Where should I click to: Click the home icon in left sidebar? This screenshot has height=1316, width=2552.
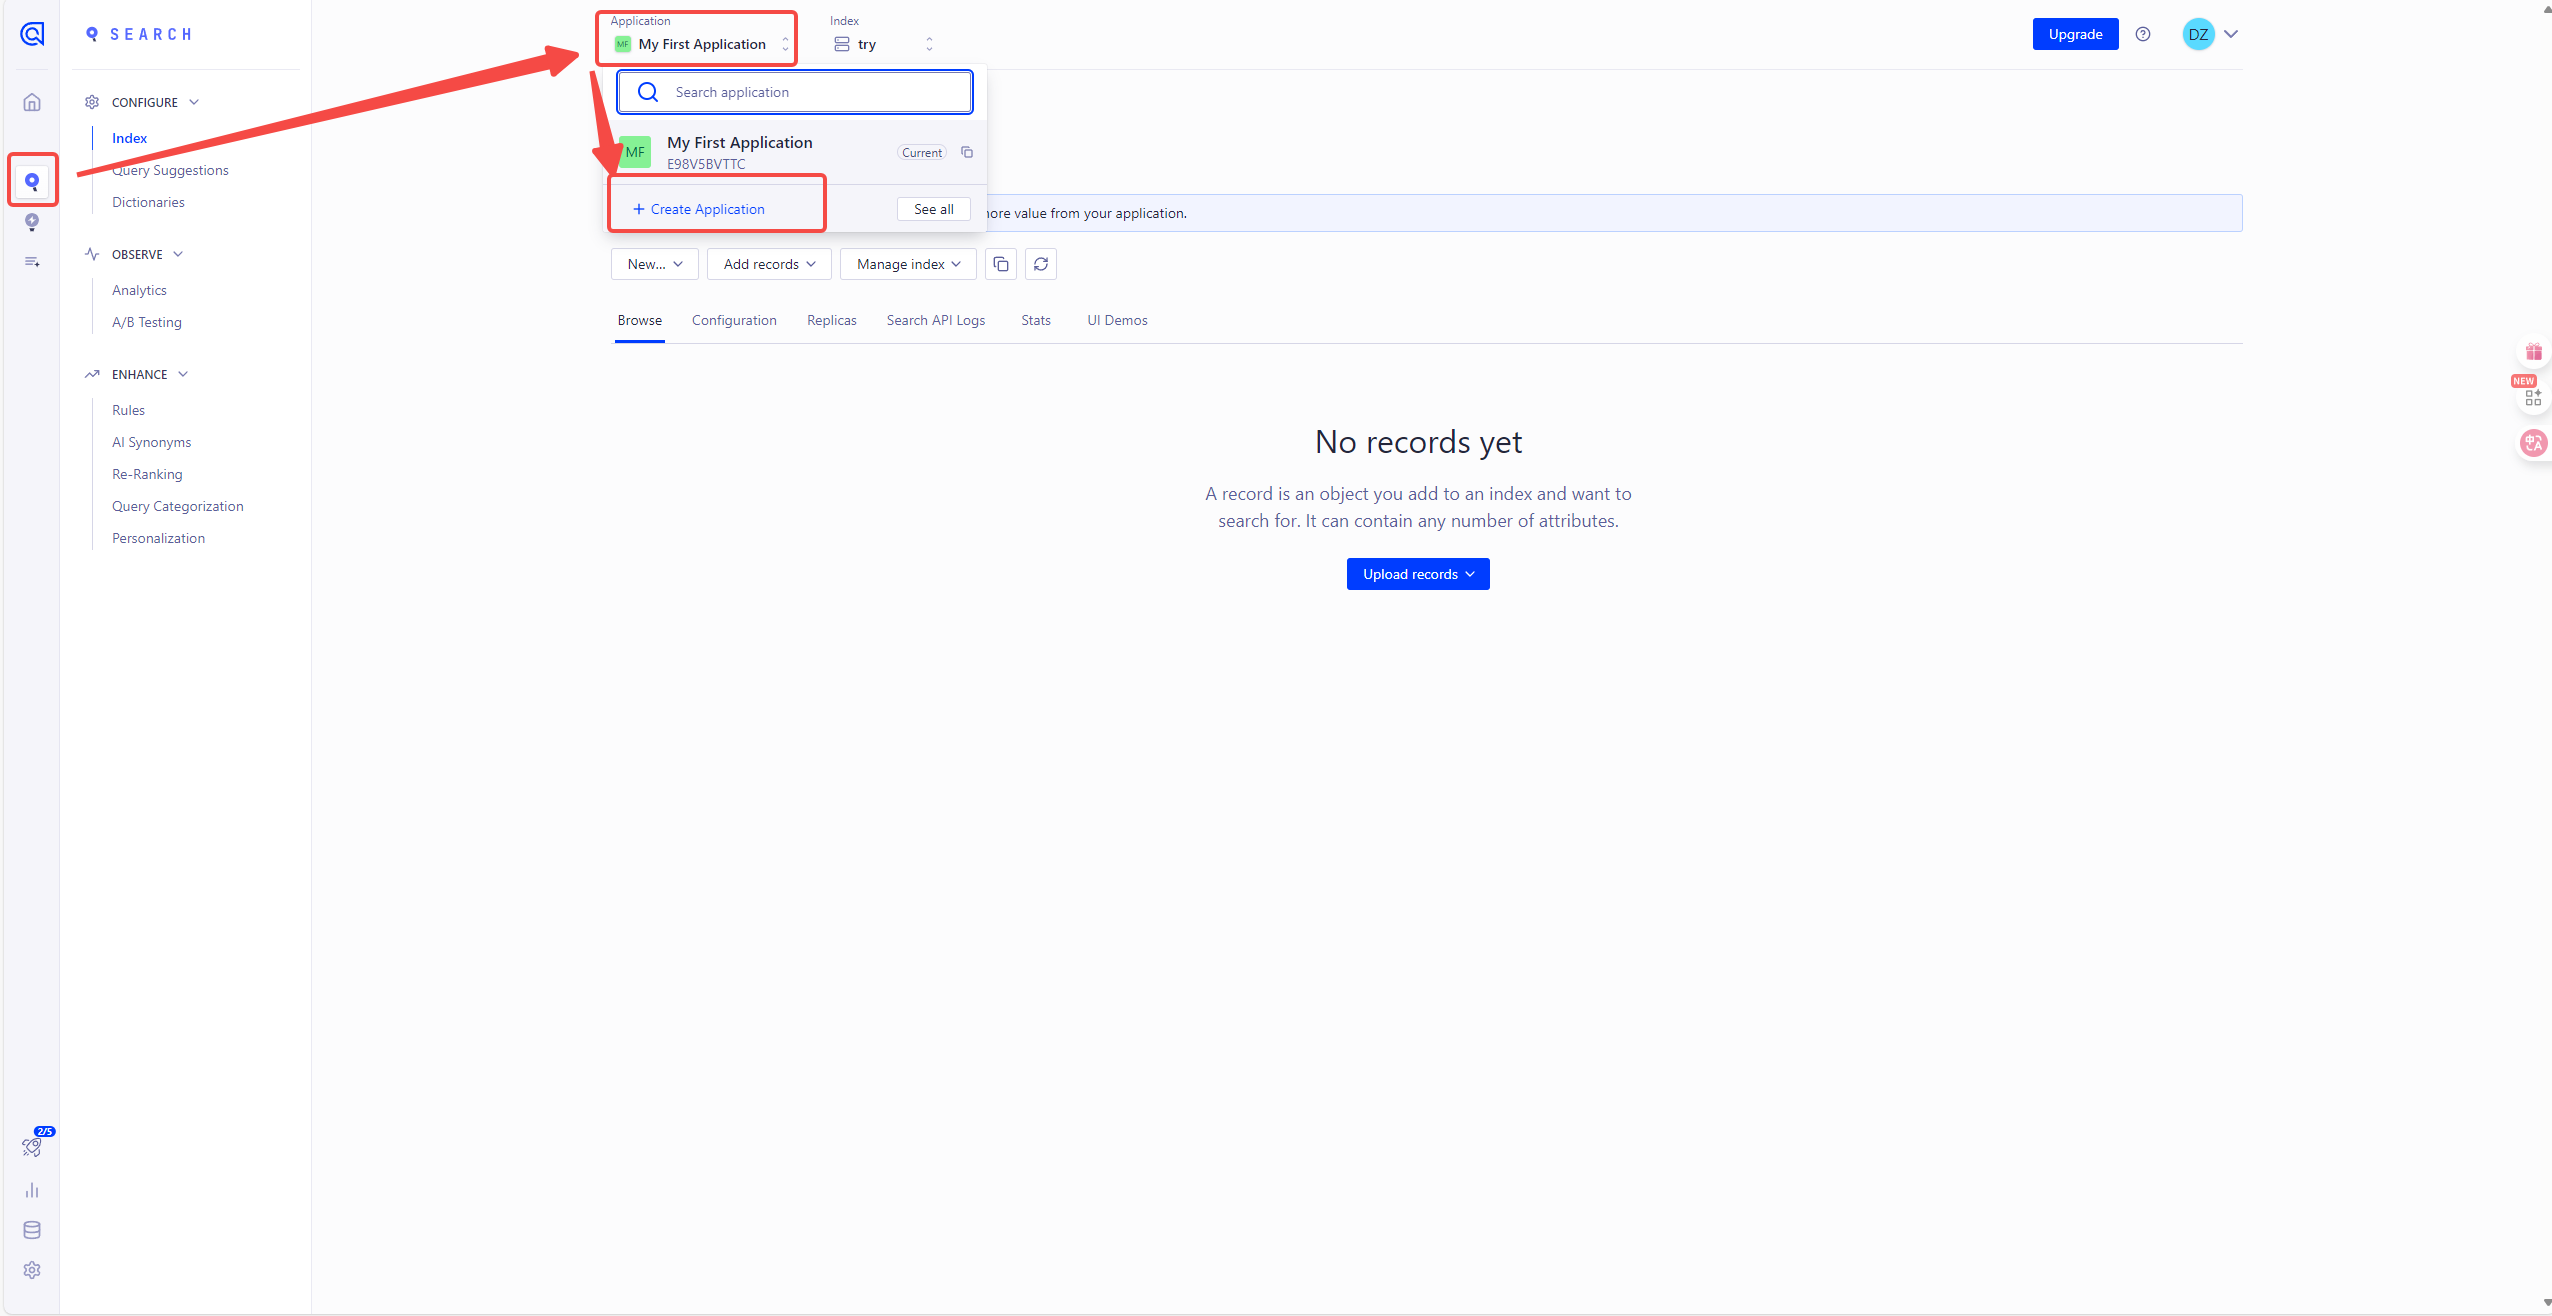click(x=32, y=102)
